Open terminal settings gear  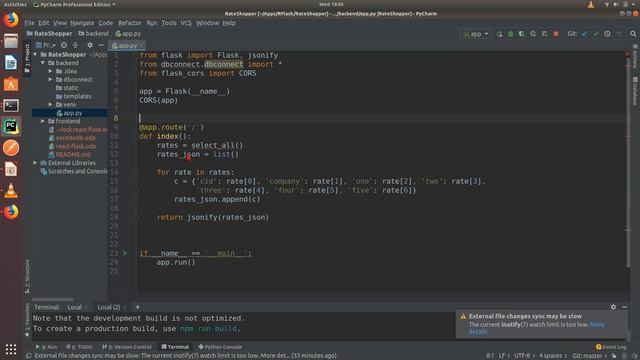pos(613,307)
